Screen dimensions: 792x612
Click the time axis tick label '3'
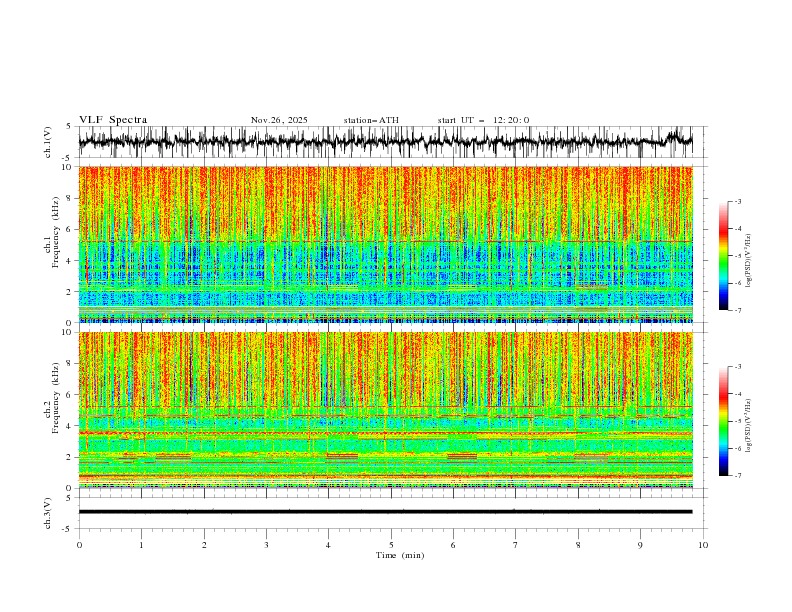pos(266,545)
